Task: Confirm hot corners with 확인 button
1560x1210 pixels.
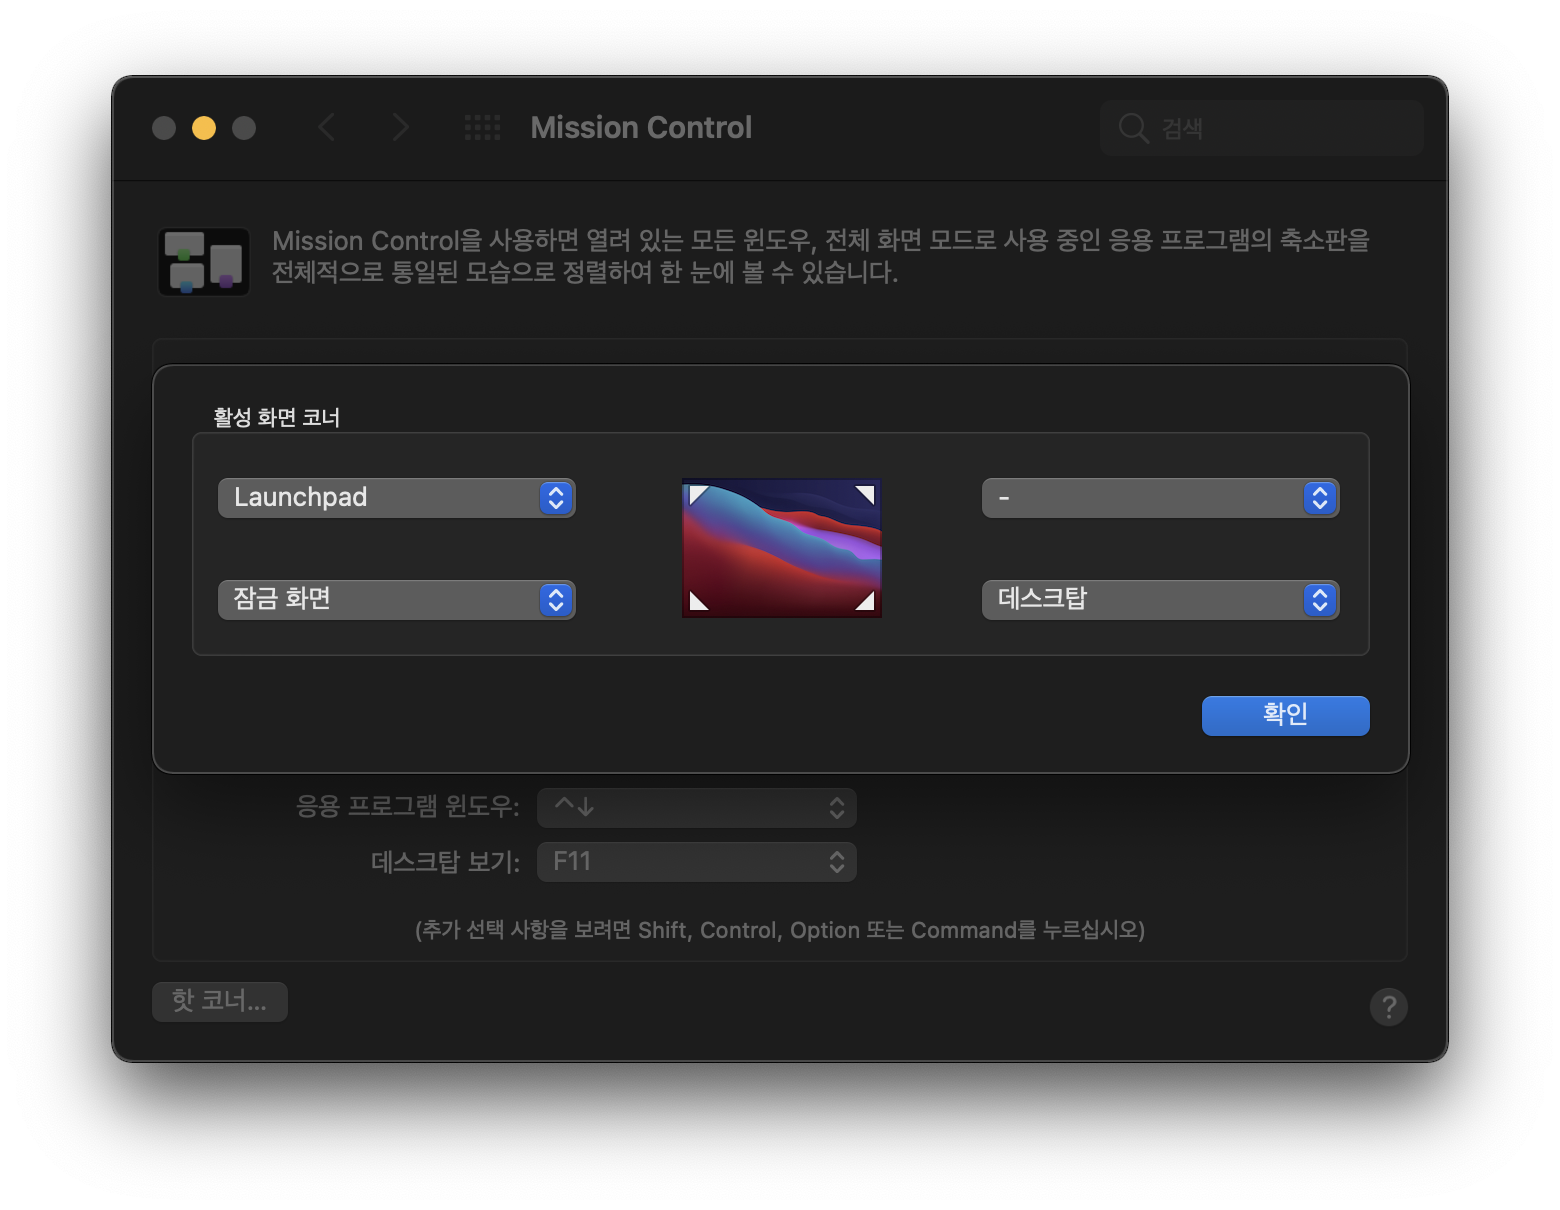Action: [x=1285, y=716]
